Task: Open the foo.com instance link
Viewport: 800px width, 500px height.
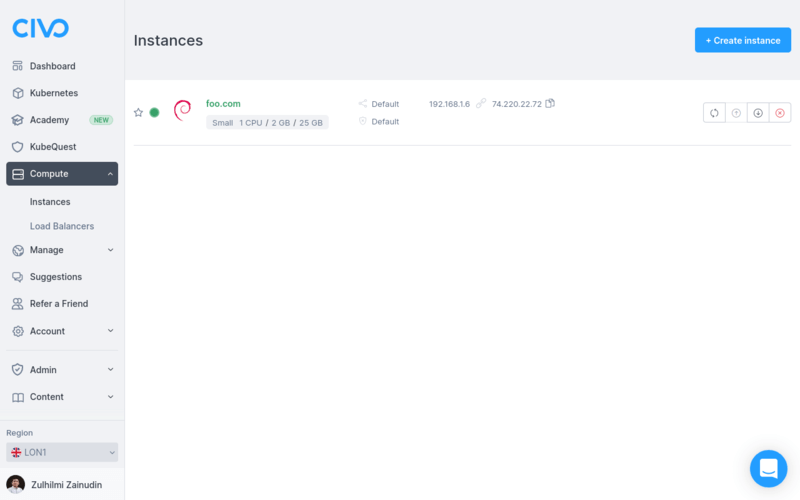Action: coord(223,104)
